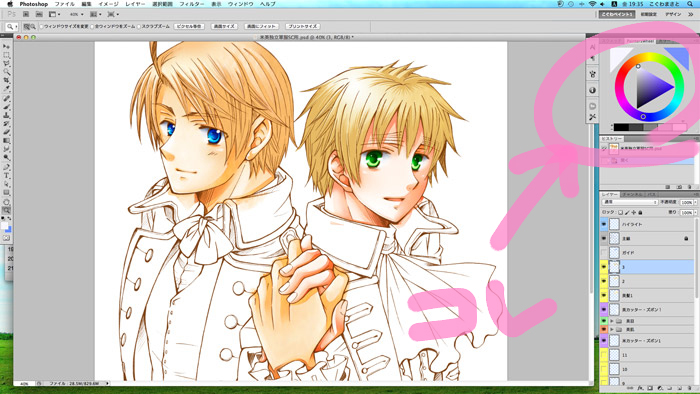700x394 pixels.
Task: Select the Healing Brush tool
Action: (x=6, y=98)
